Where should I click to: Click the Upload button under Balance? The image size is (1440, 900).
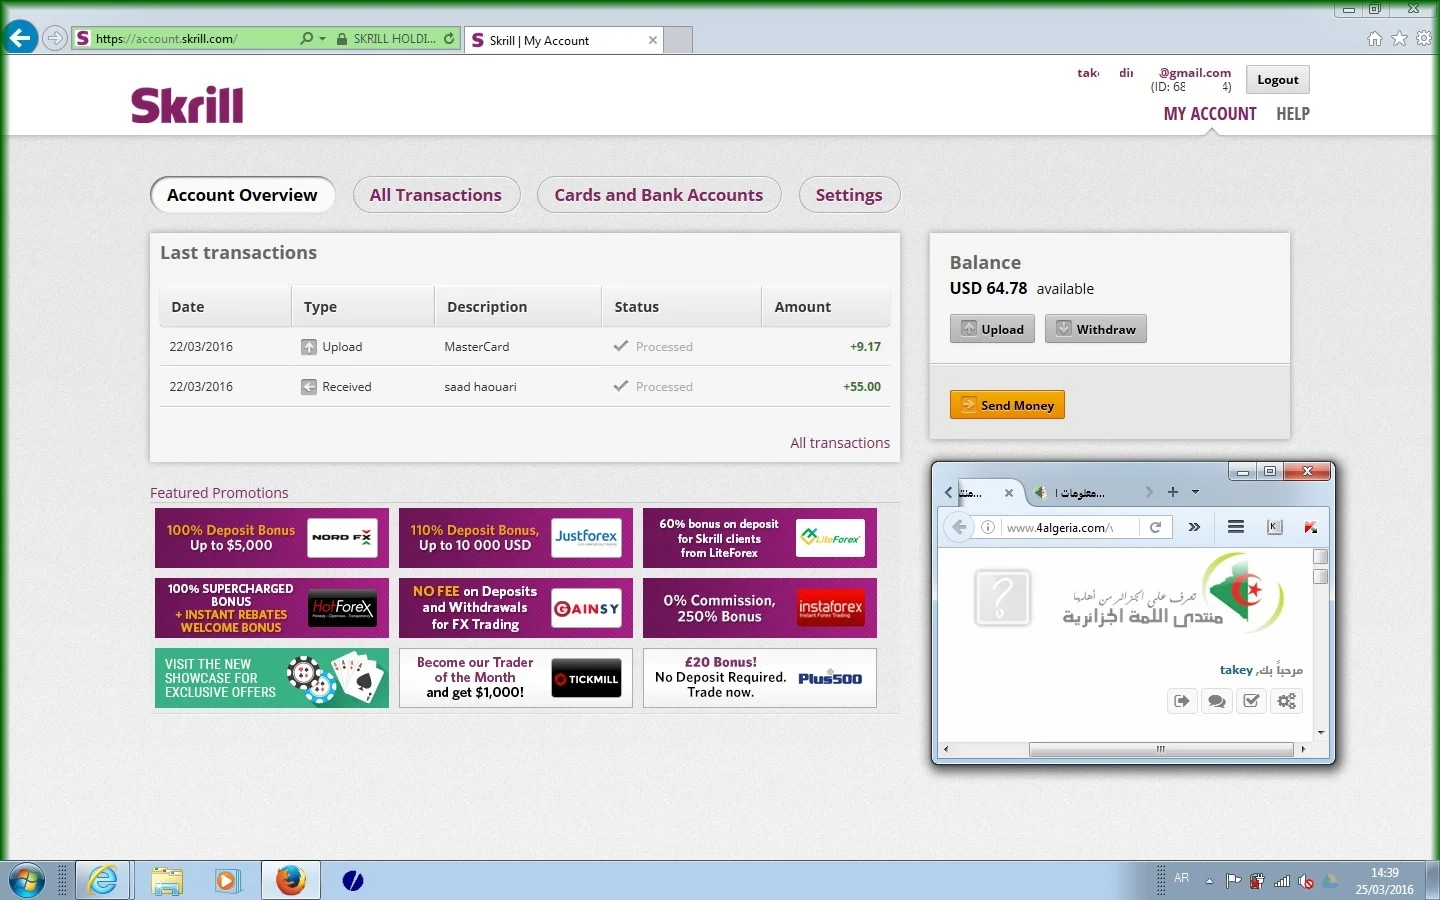click(992, 329)
